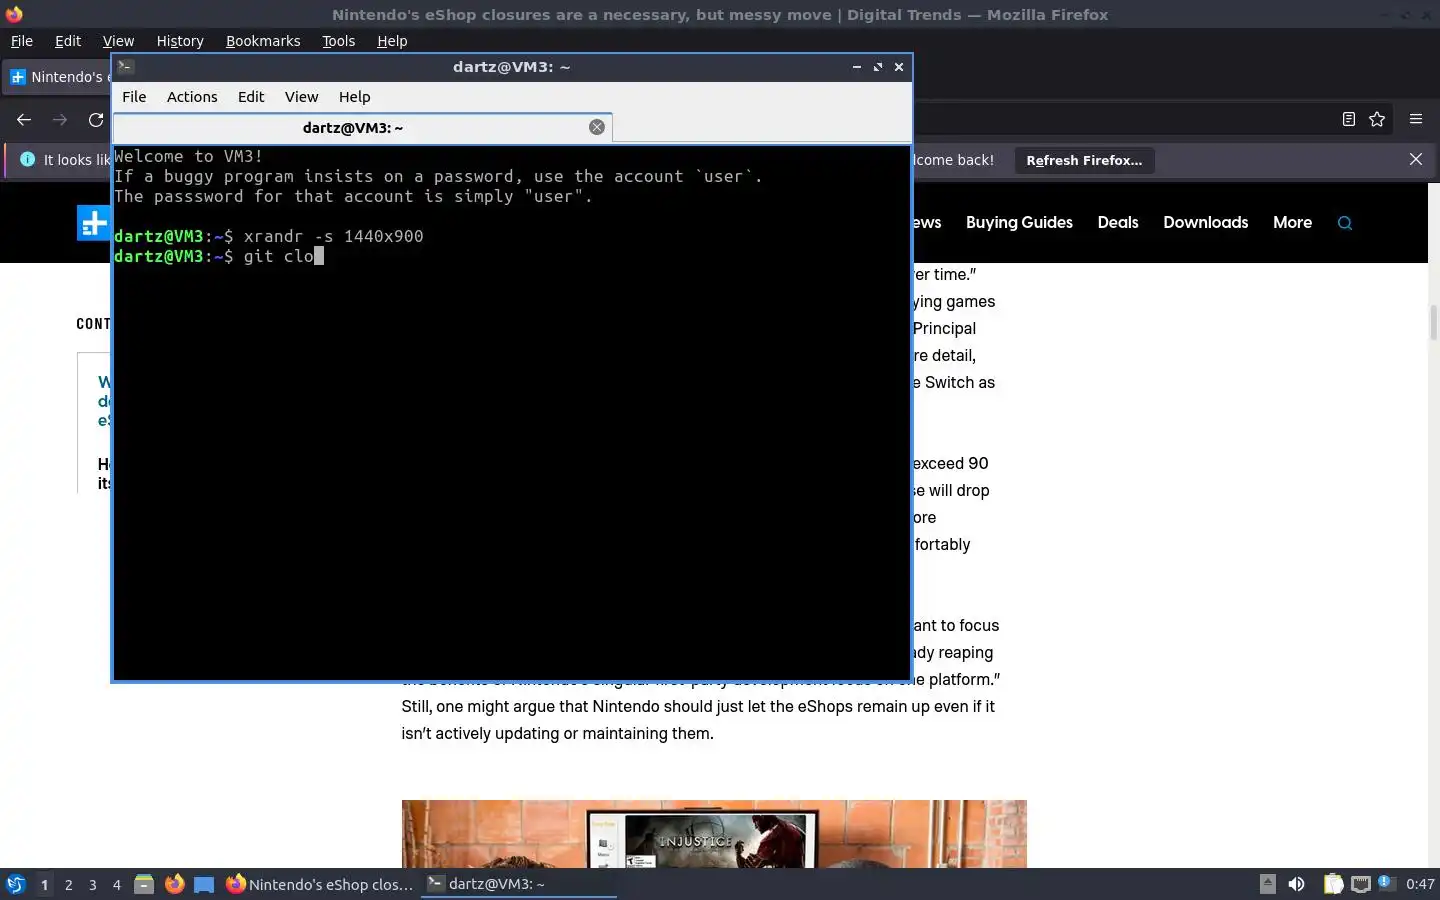Click the Refresh Firefox button
The image size is (1440, 900).
[1084, 160]
